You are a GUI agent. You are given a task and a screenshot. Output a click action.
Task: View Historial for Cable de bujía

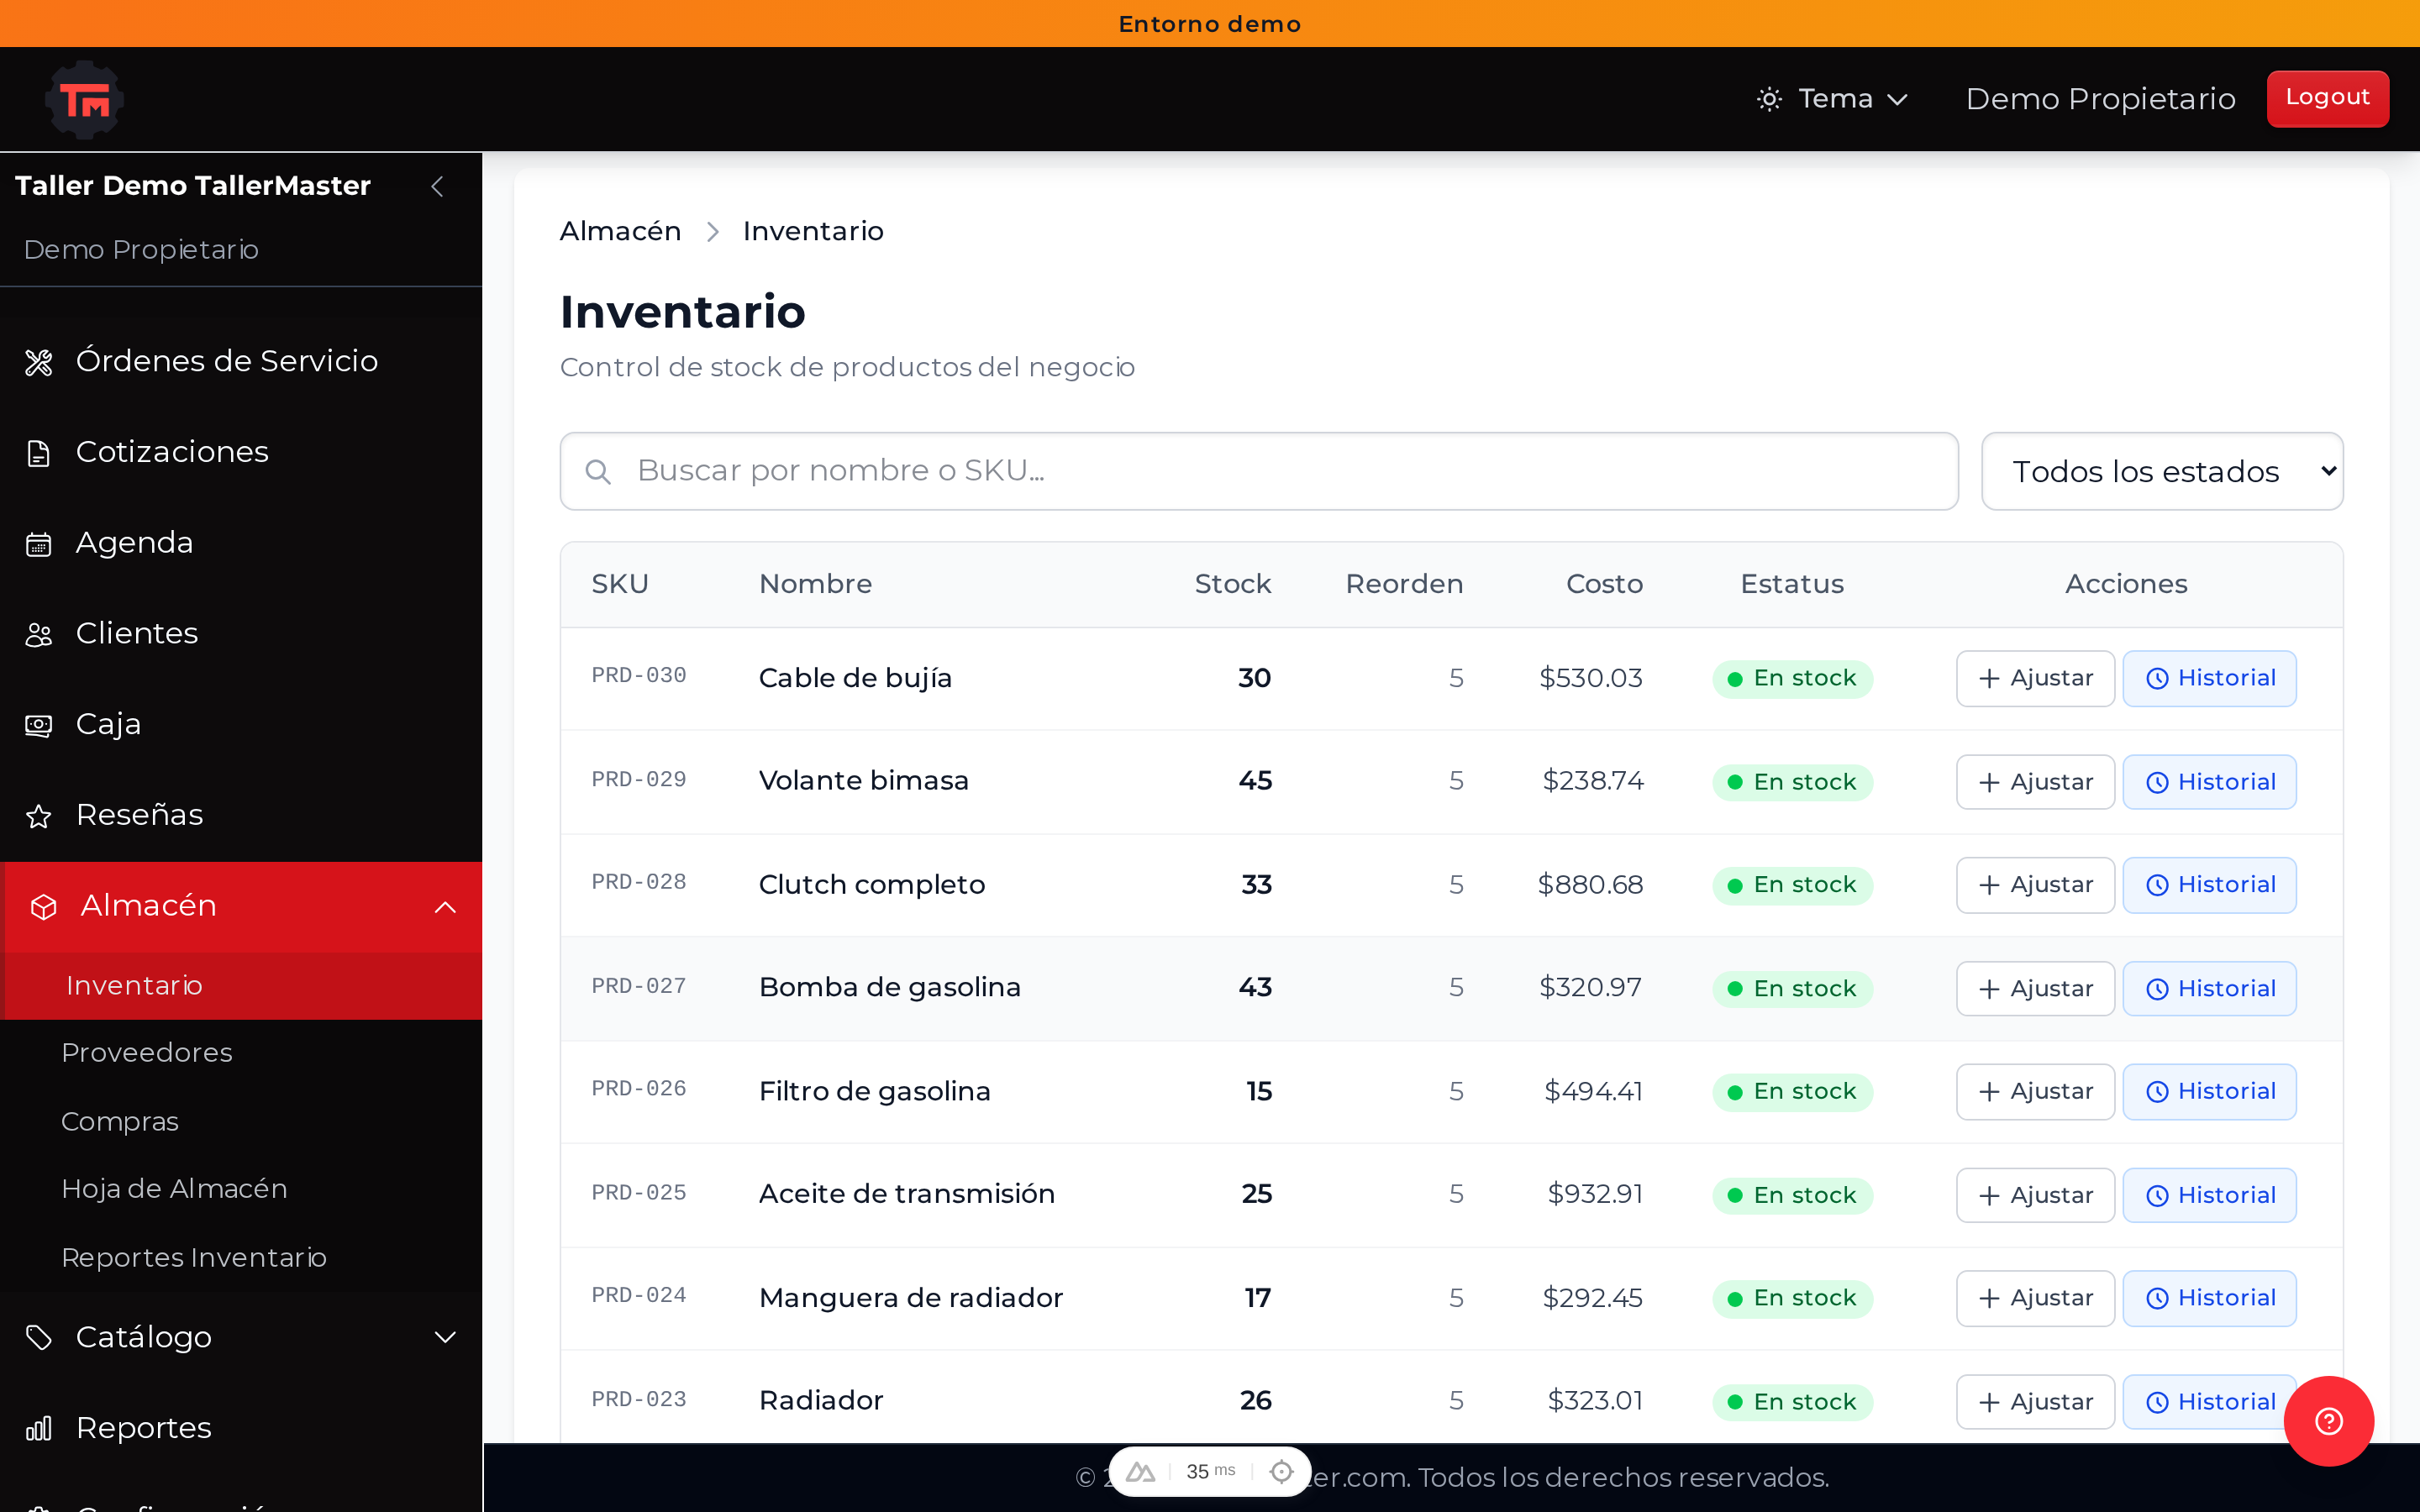(2210, 679)
